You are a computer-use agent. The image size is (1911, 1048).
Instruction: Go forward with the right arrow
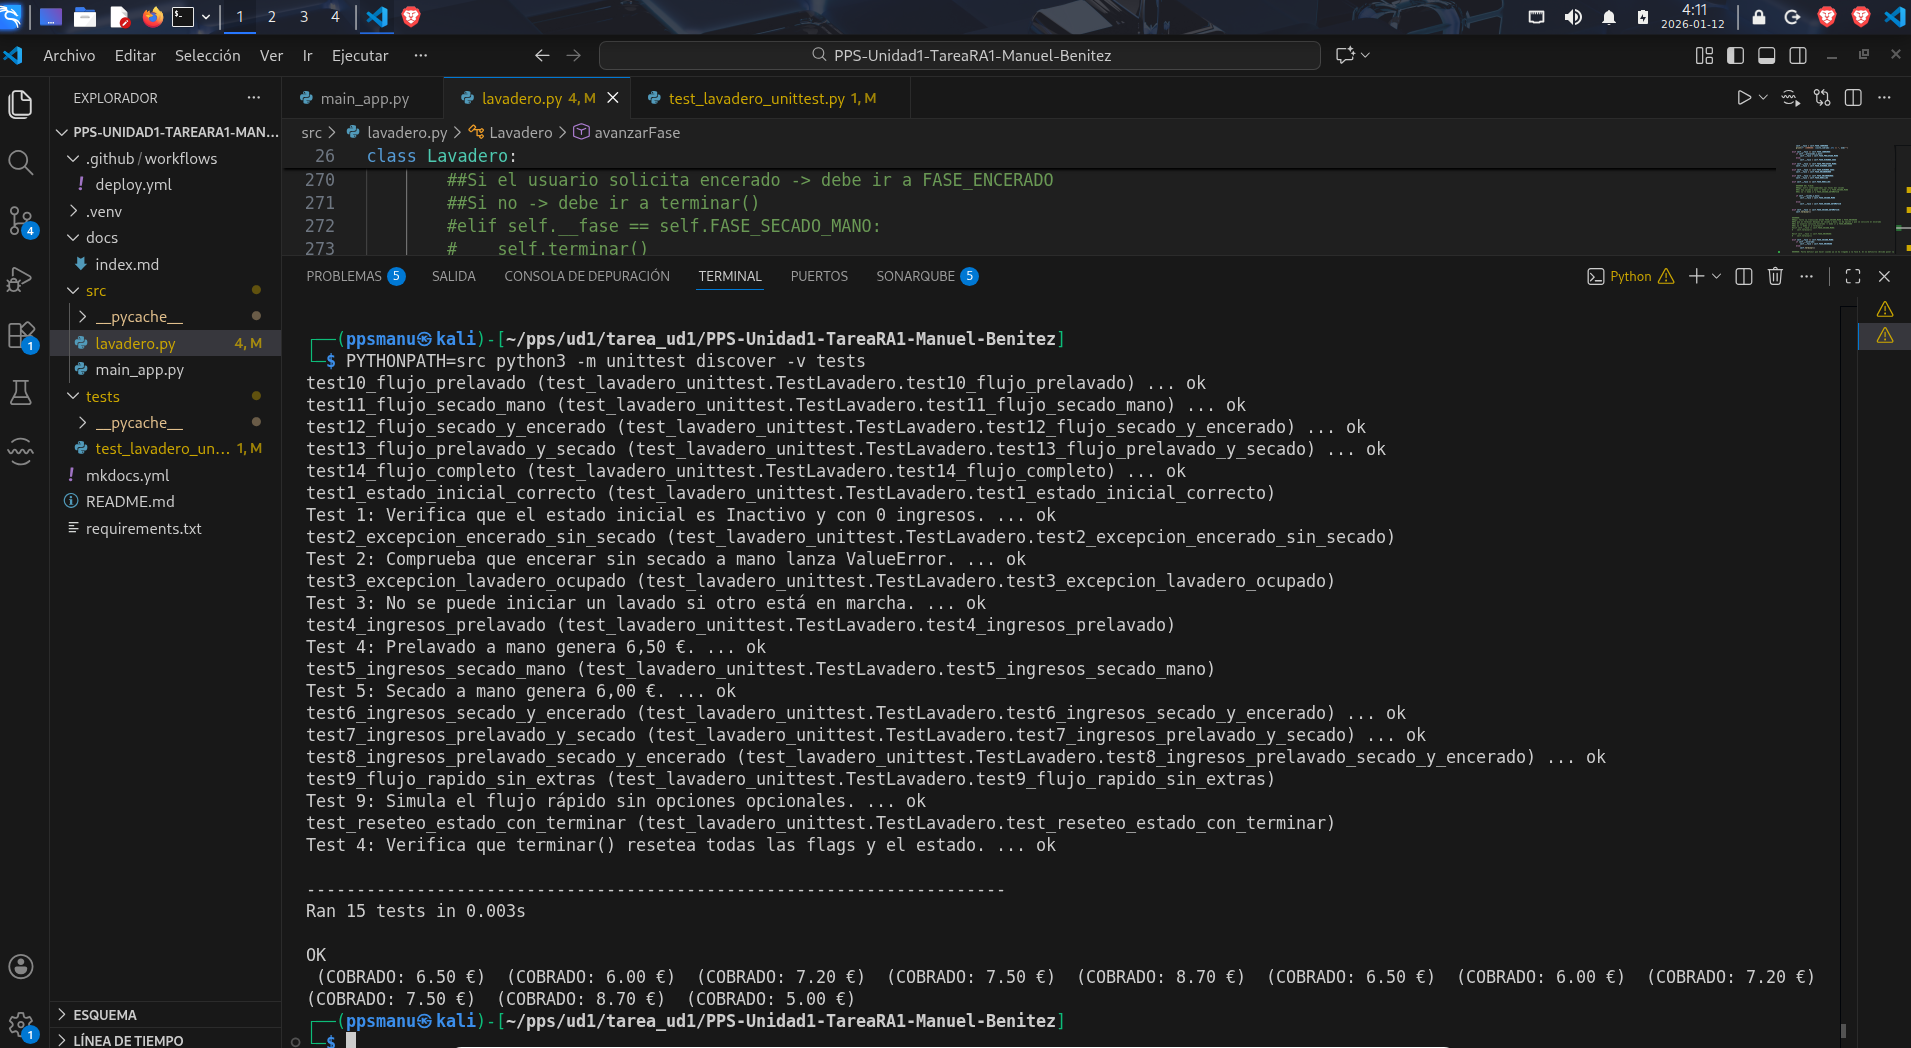coord(573,56)
